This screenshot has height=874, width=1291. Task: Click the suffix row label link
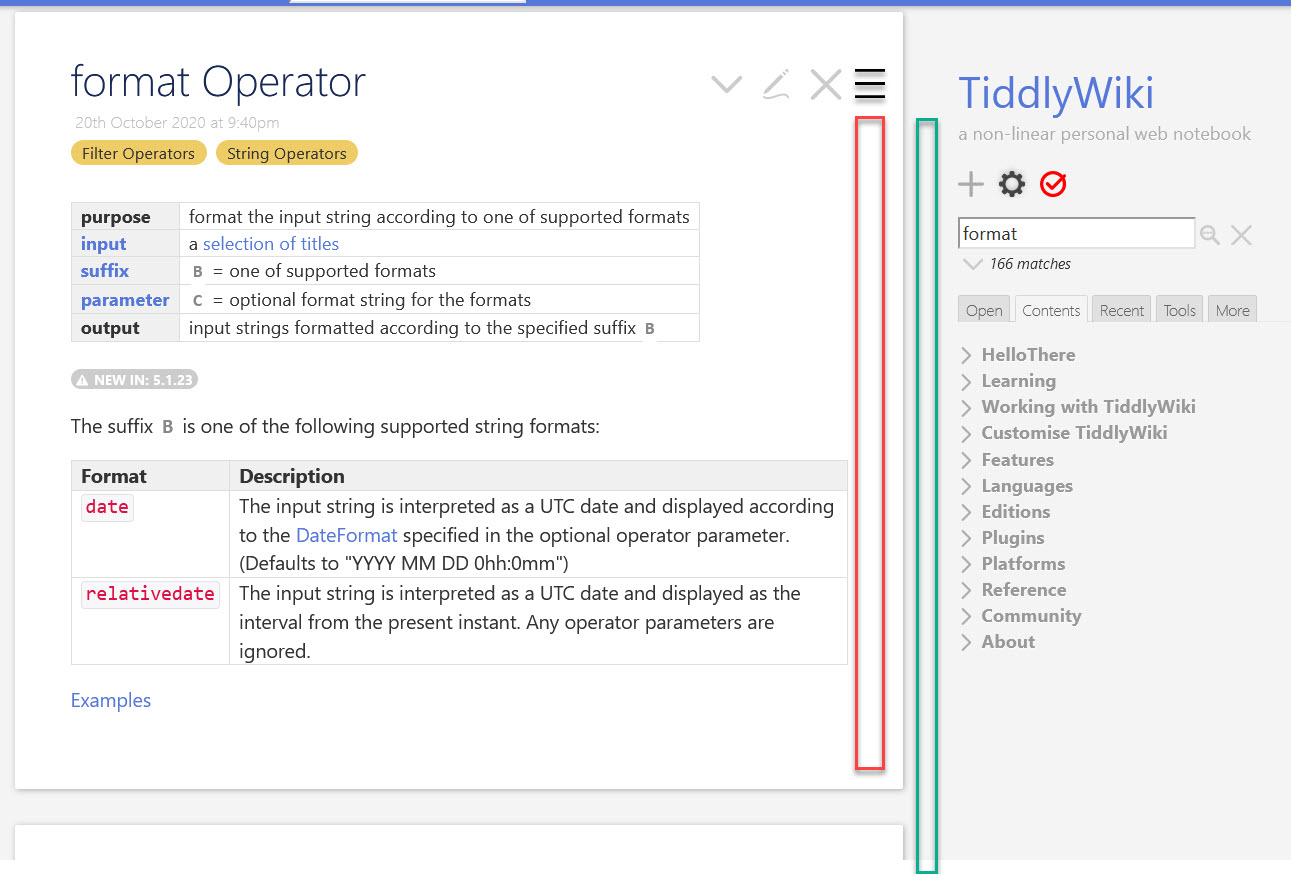tap(105, 271)
